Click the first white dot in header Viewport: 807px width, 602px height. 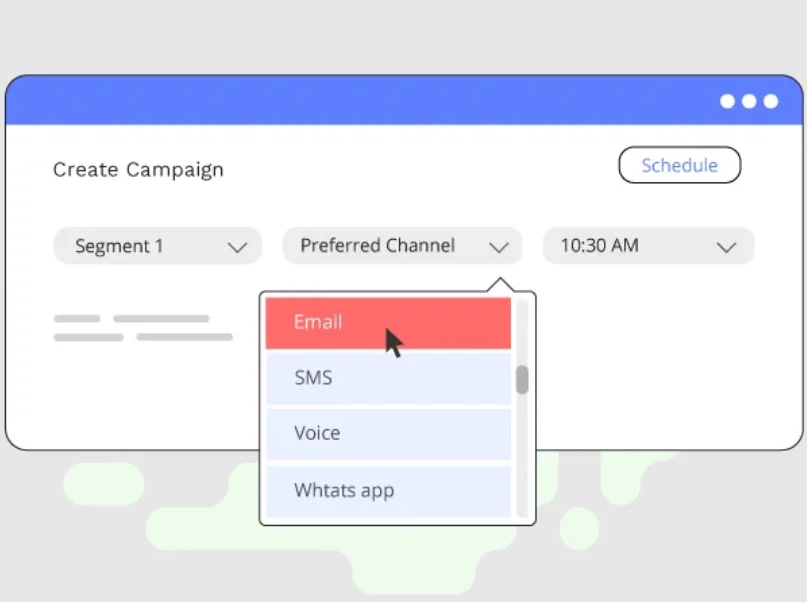tap(727, 101)
